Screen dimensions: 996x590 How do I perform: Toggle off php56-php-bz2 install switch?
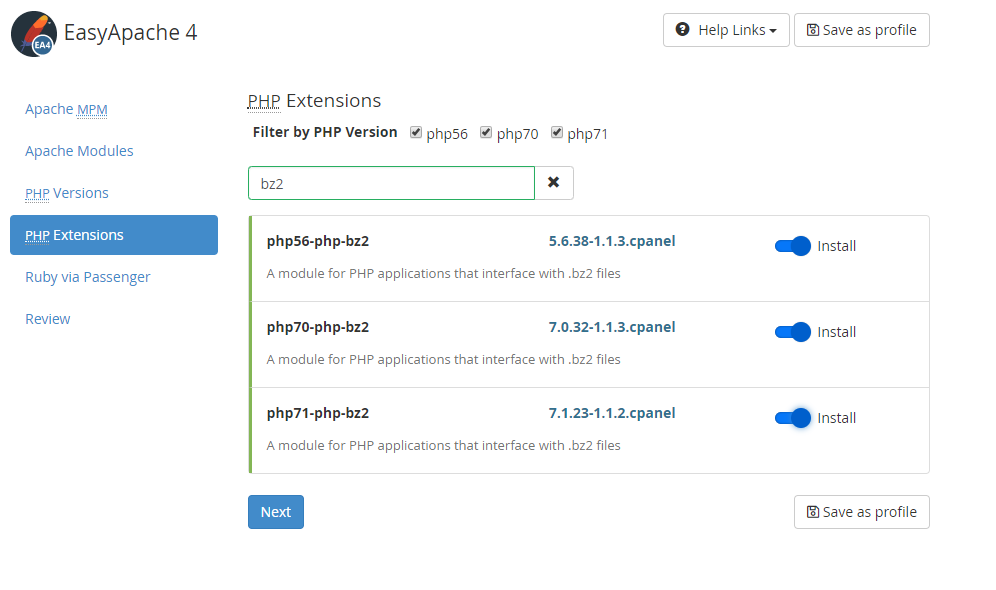pos(793,246)
